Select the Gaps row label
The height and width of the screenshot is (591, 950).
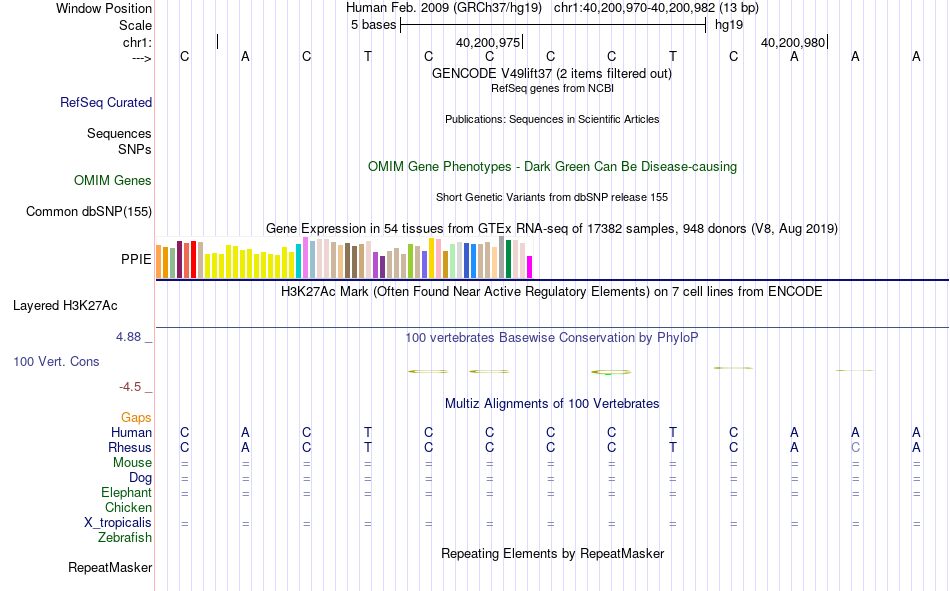click(136, 417)
